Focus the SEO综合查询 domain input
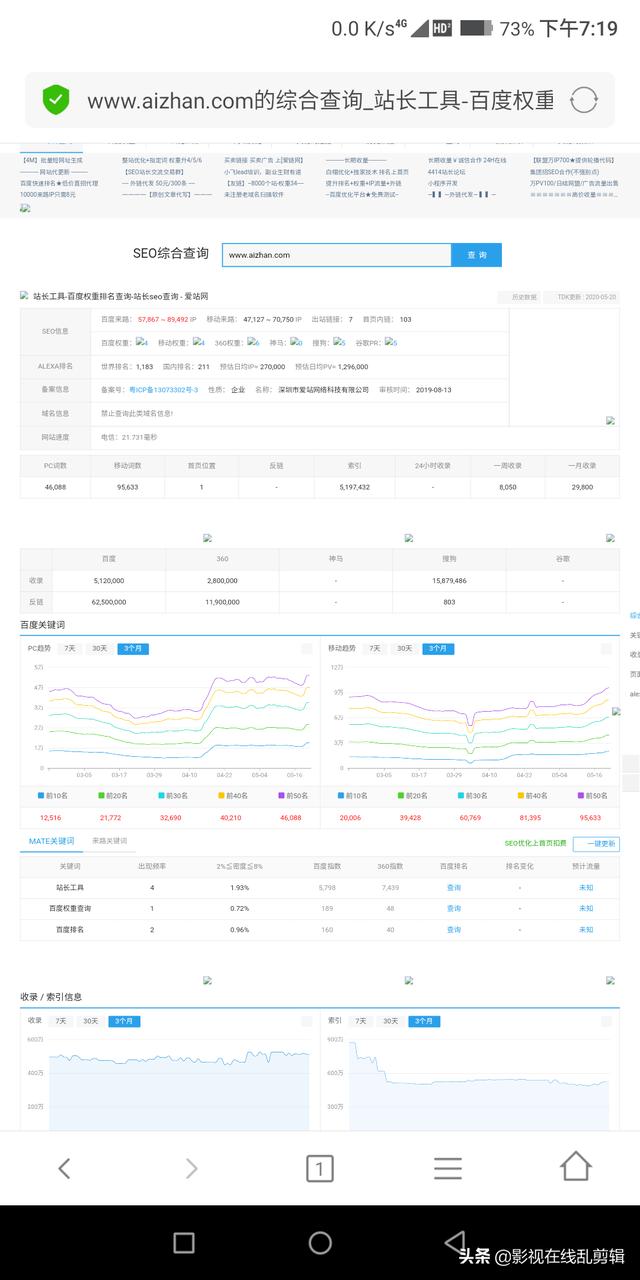 (336, 255)
